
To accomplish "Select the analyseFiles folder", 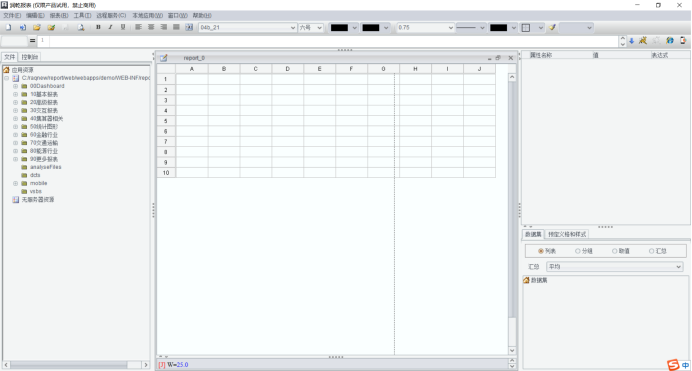I will coord(45,167).
